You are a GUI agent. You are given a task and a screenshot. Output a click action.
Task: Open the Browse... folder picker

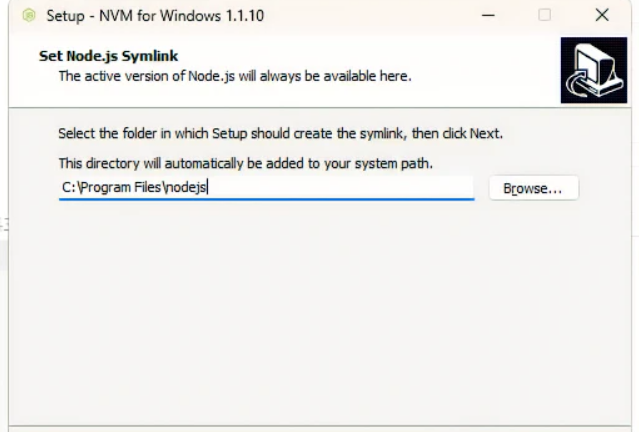[x=533, y=187]
